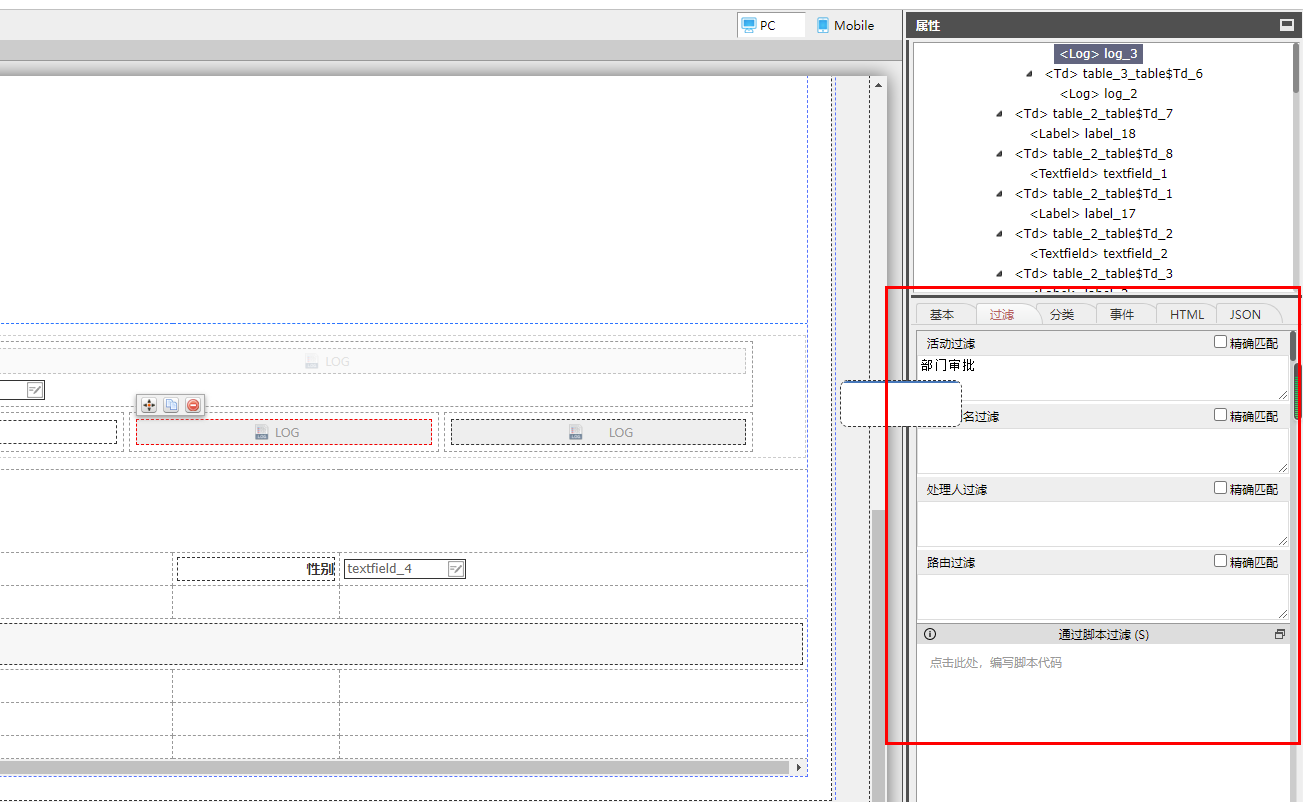Open the 过滤 tab
1303x802 pixels.
(1002, 314)
